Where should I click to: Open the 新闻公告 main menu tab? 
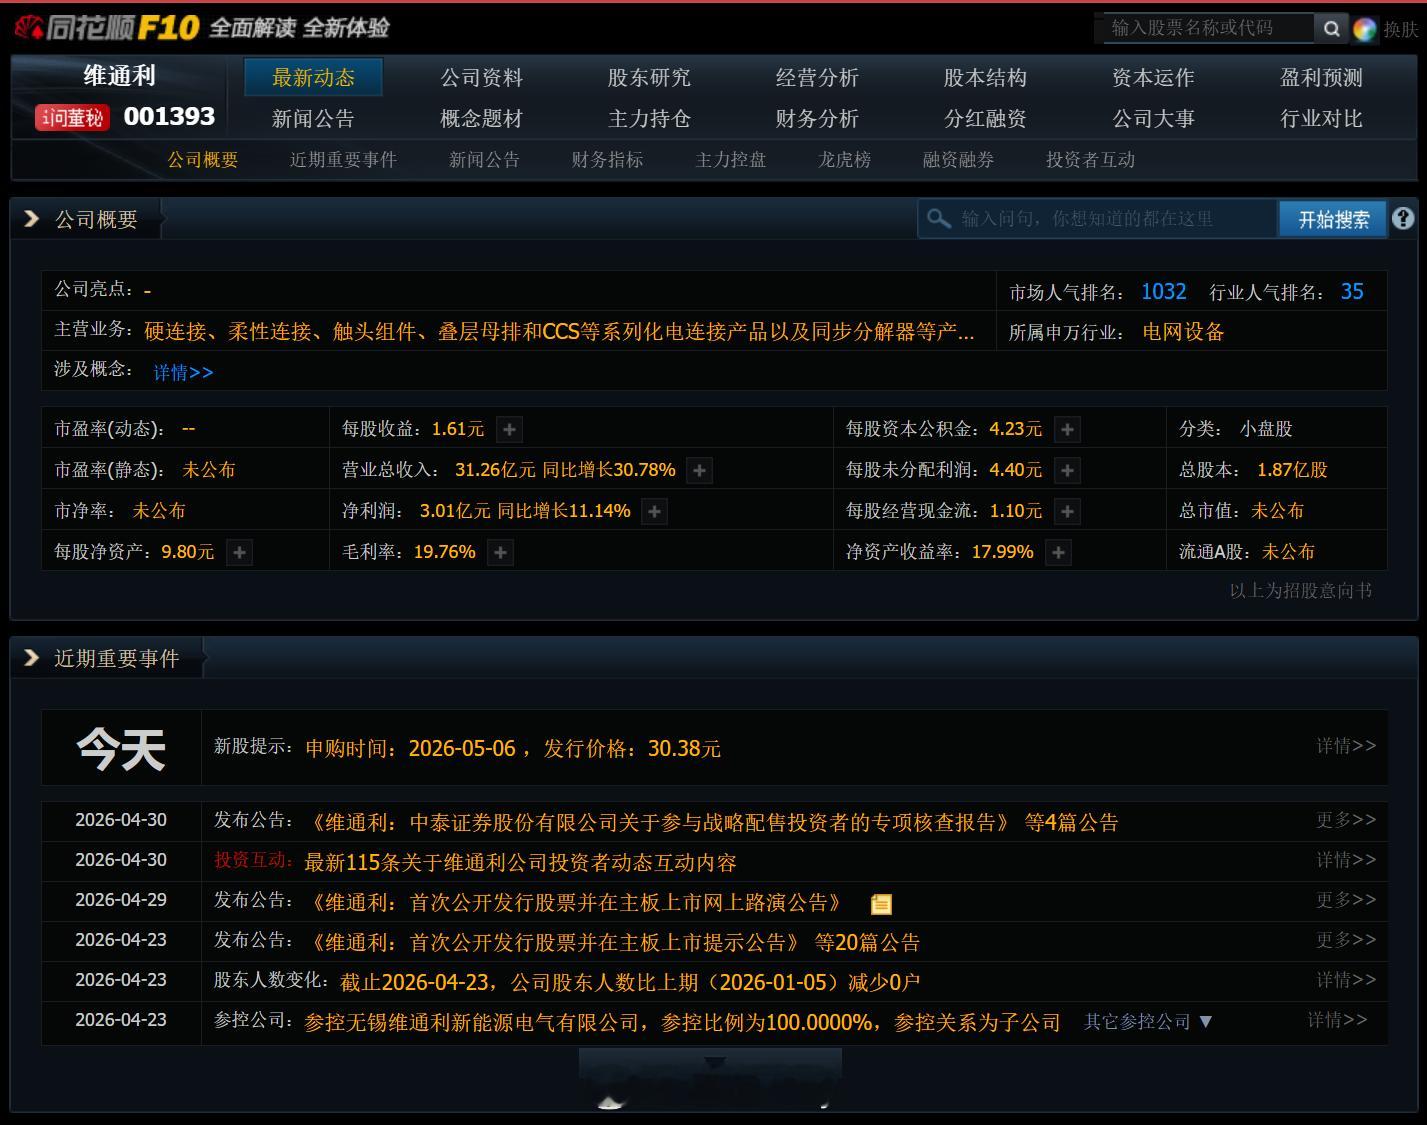pos(313,119)
